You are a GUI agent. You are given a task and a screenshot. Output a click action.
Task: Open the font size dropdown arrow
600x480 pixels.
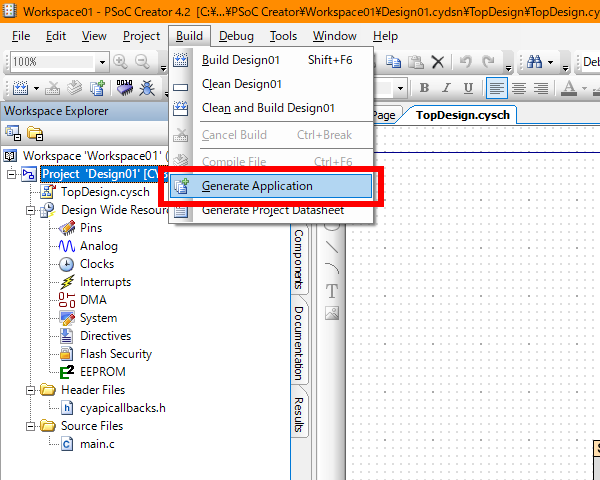(x=400, y=88)
